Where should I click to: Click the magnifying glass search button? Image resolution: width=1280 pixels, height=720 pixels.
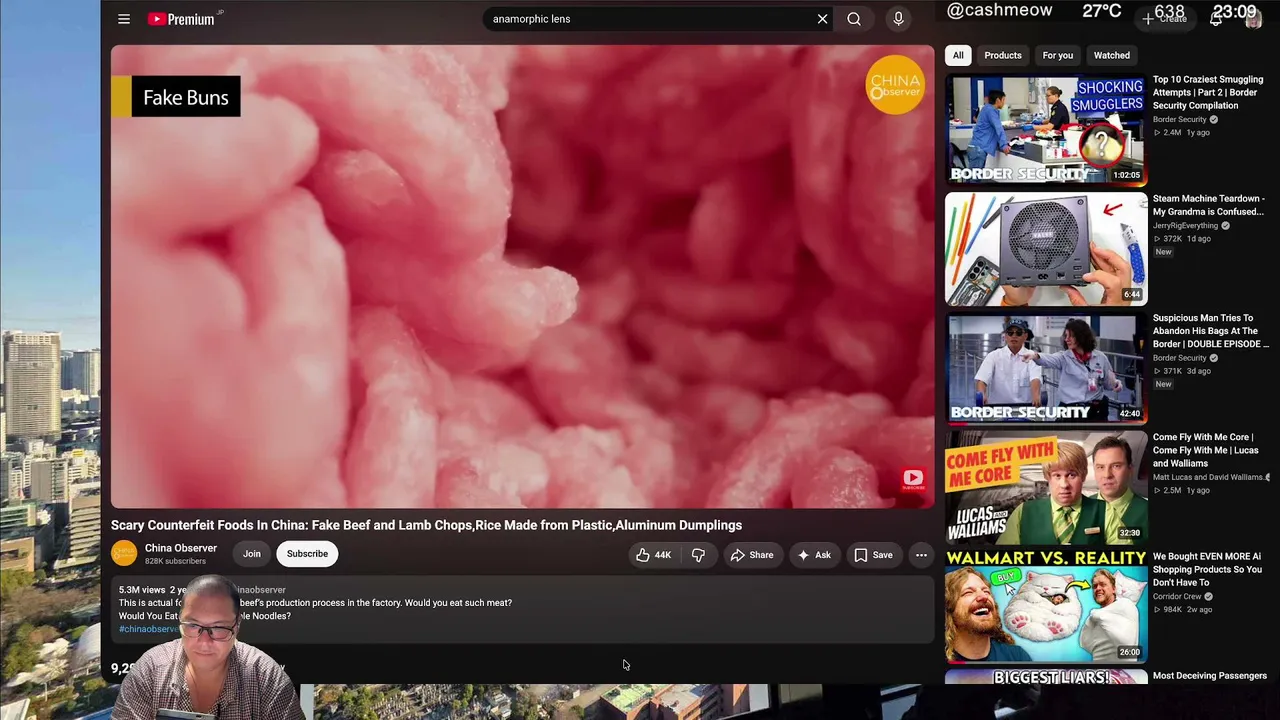point(854,19)
